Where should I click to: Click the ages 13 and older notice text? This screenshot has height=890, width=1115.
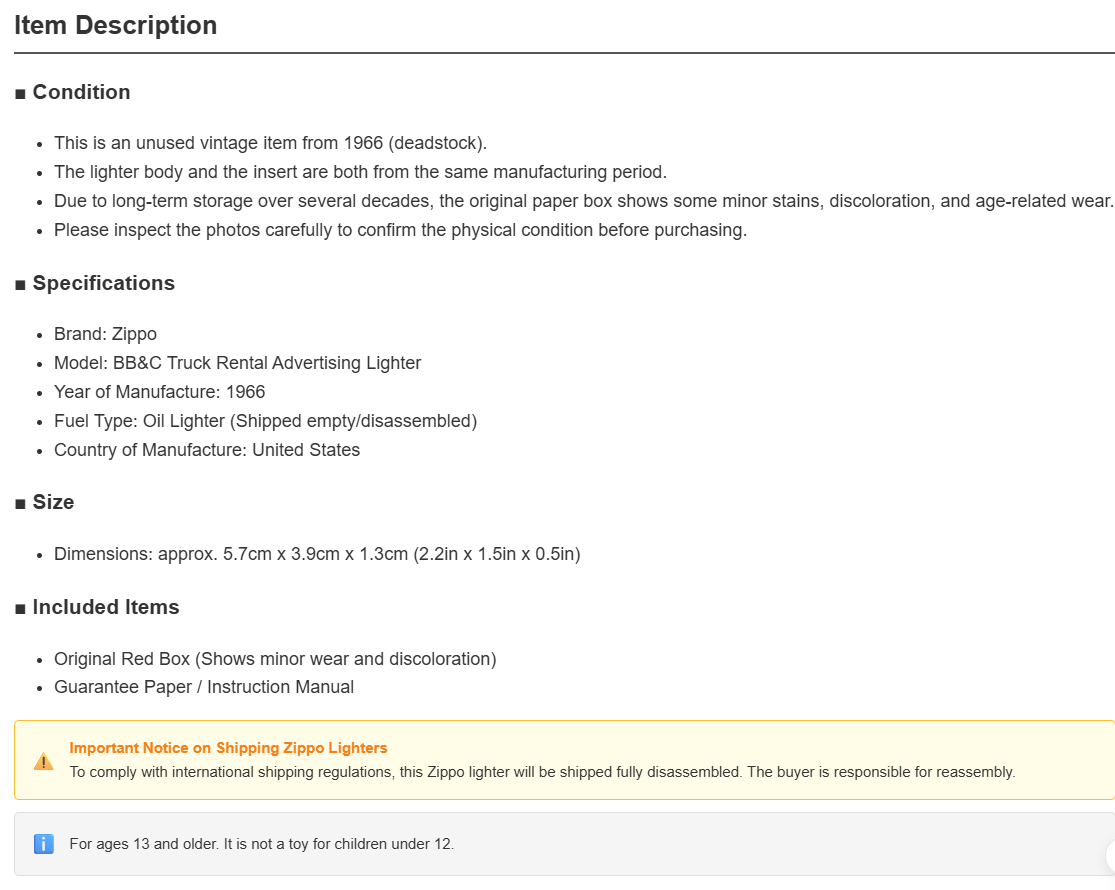262,844
